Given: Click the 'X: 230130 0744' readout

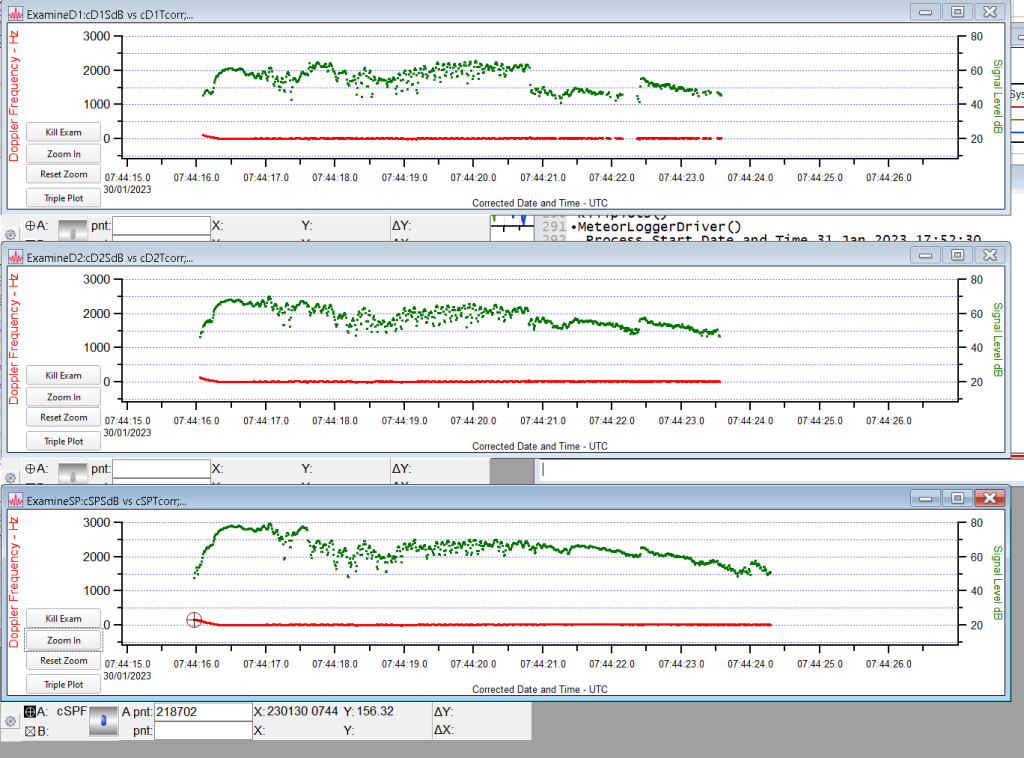Looking at the screenshot, I should pyautogui.click(x=296, y=711).
